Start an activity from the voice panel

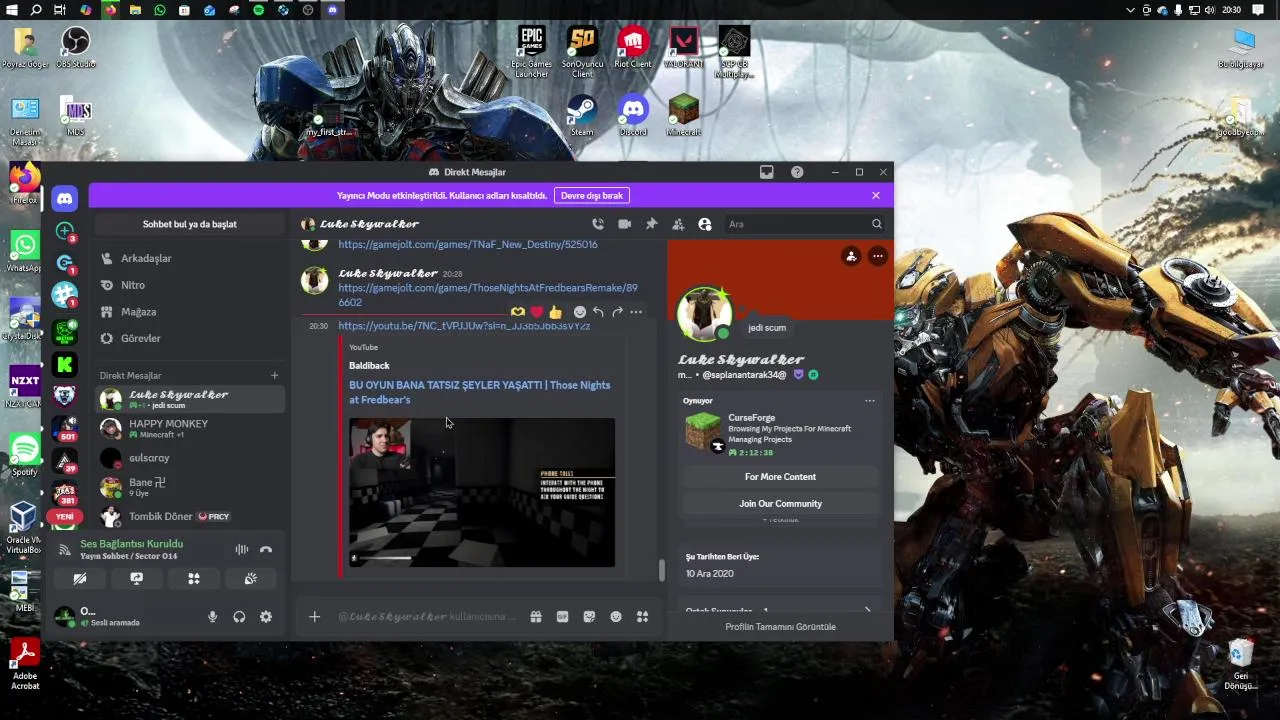[x=194, y=578]
